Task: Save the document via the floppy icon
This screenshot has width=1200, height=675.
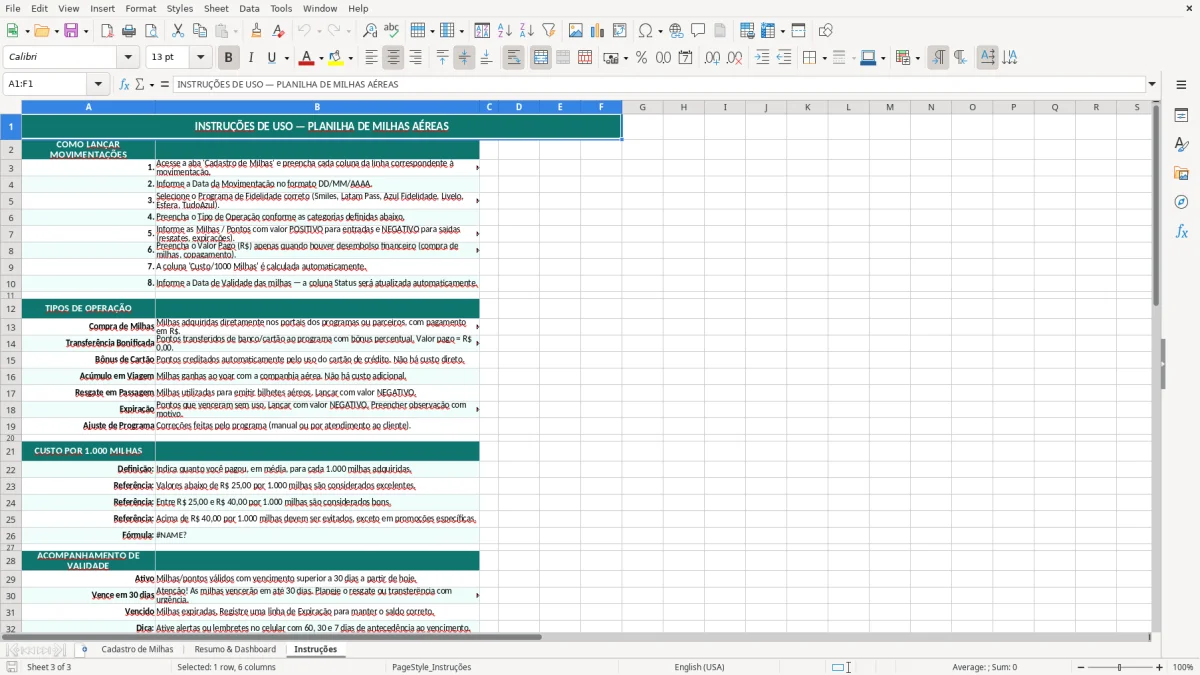Action: coord(71,31)
